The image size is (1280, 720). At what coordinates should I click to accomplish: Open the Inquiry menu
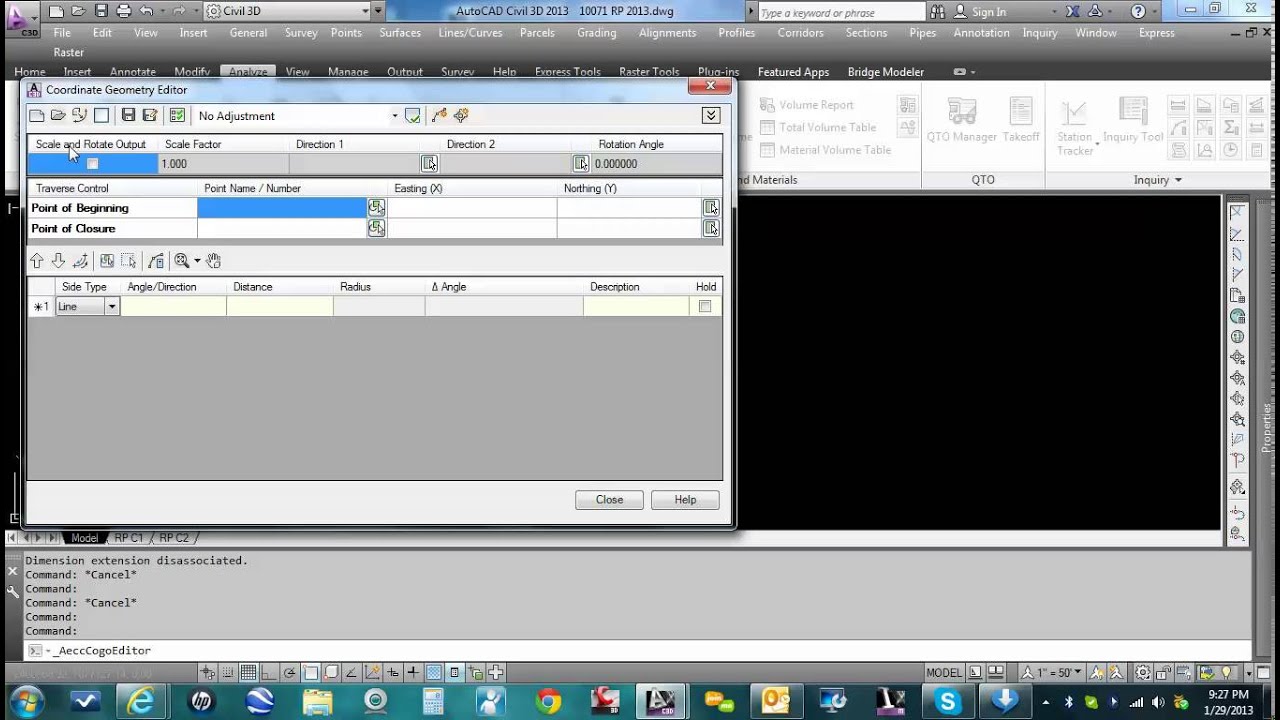coord(1040,33)
